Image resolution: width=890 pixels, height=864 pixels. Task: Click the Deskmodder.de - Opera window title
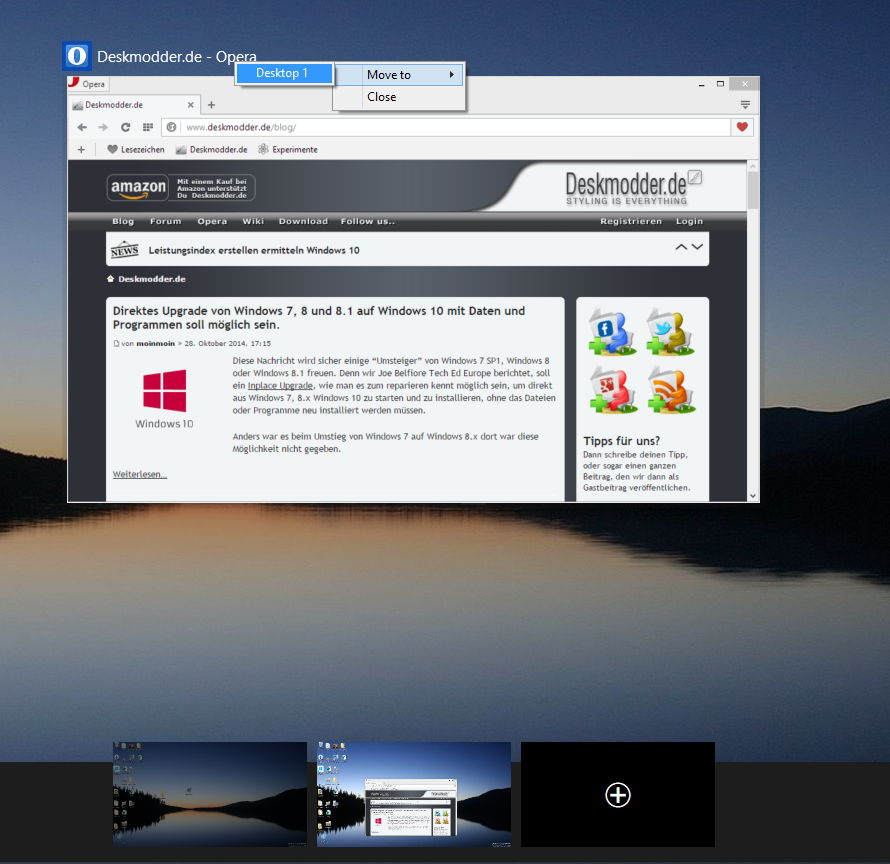pos(177,57)
